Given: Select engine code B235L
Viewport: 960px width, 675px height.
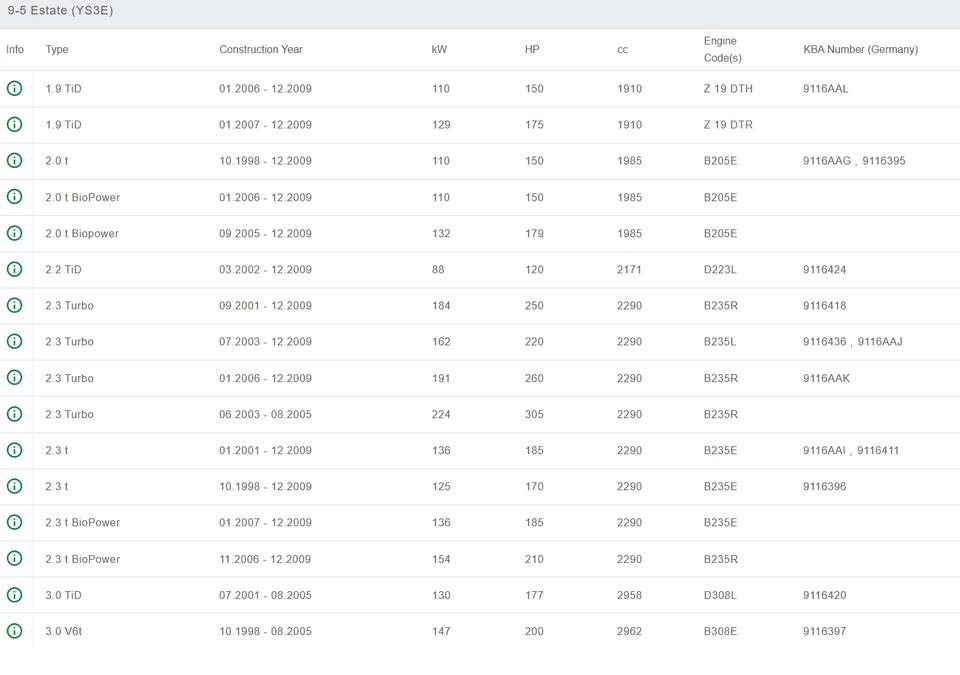Looking at the screenshot, I should (719, 342).
